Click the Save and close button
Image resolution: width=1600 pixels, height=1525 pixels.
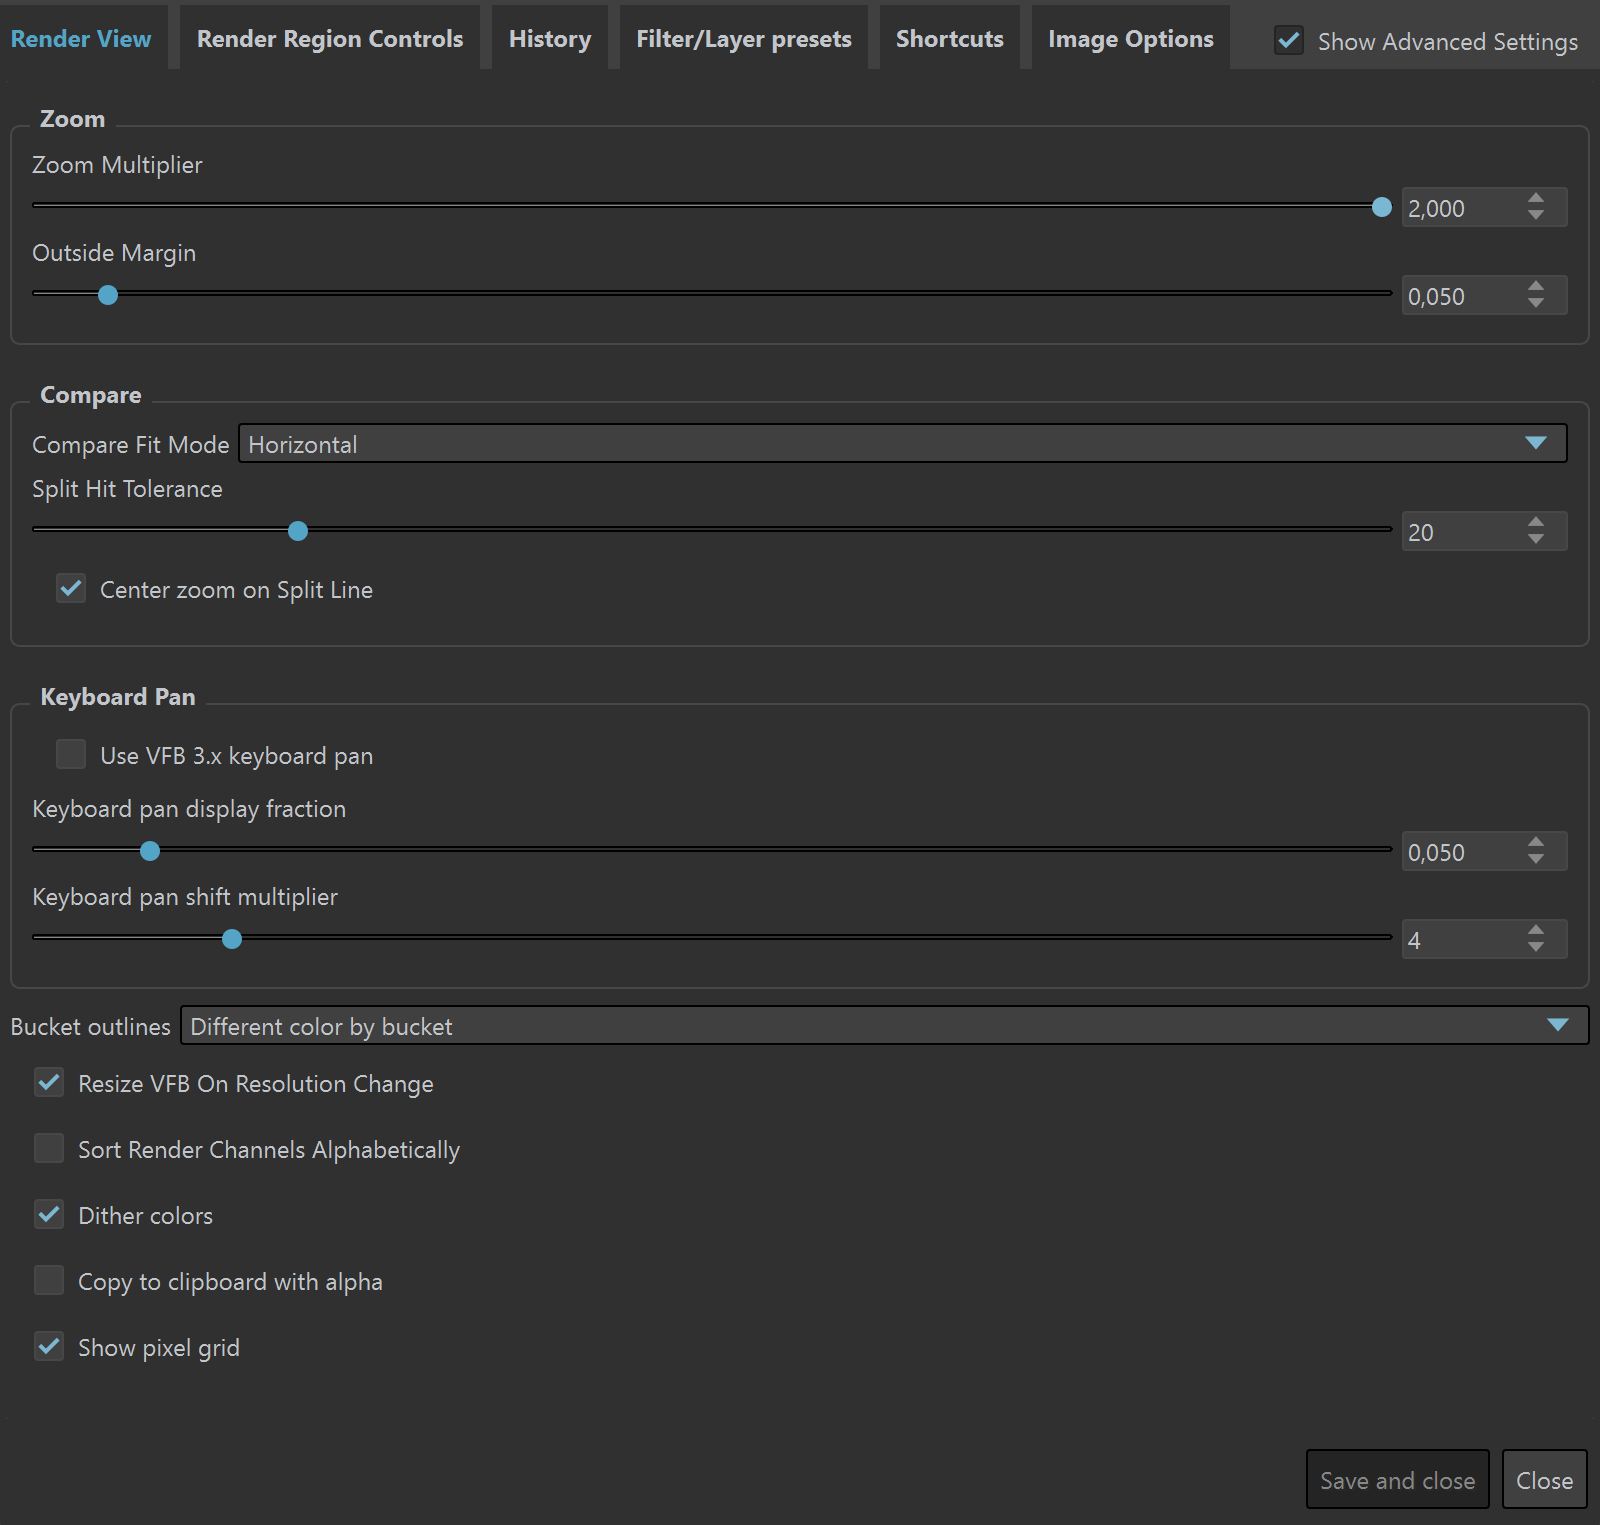tap(1398, 1480)
